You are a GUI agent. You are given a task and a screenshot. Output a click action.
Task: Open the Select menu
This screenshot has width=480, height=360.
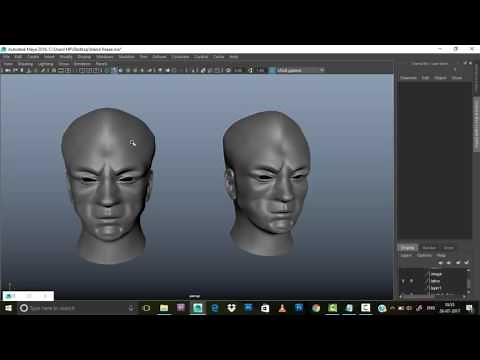coord(49,57)
